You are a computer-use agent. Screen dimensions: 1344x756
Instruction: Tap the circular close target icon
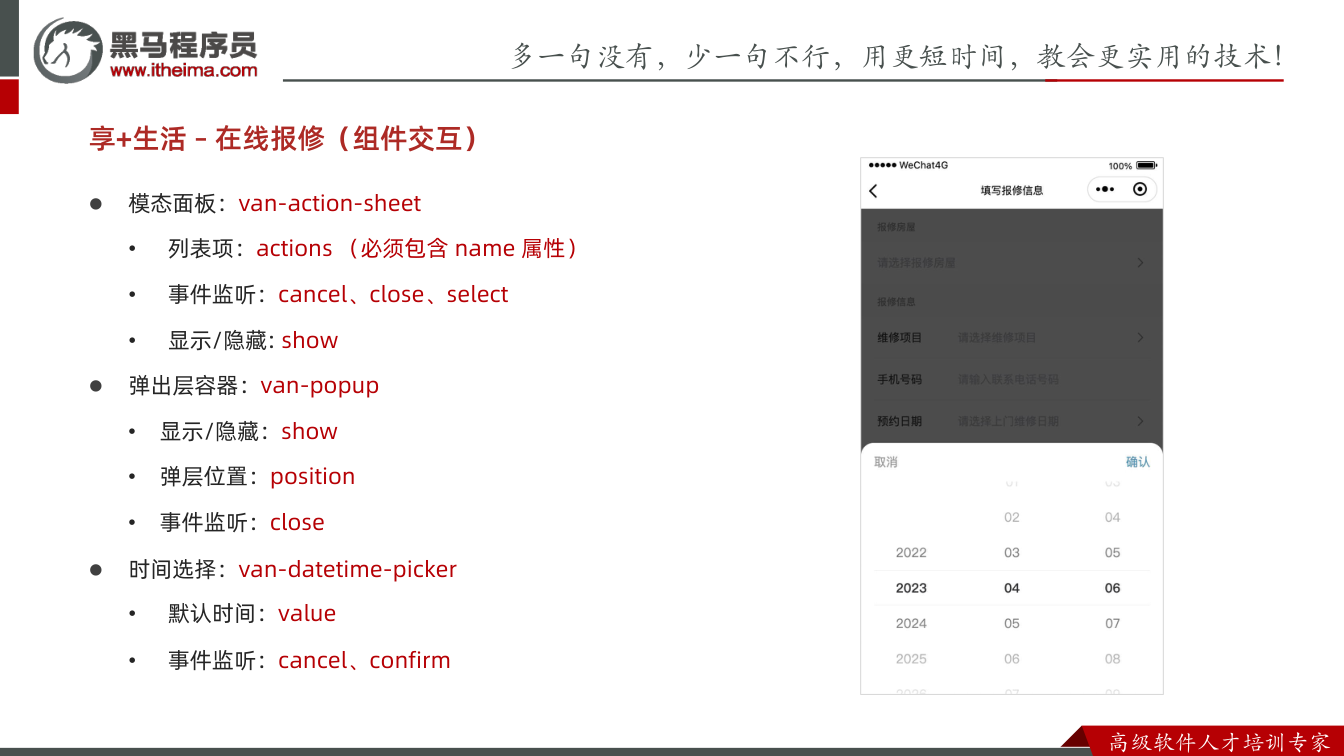pyautogui.click(x=1140, y=189)
